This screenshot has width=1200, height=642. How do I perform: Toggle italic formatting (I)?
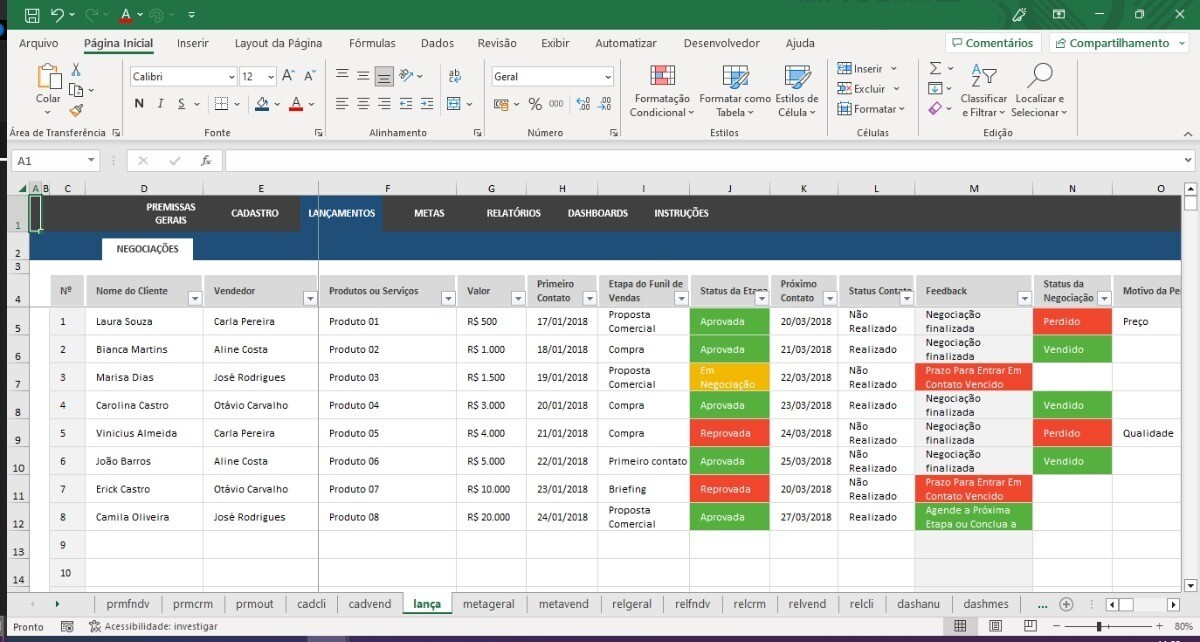(x=160, y=104)
